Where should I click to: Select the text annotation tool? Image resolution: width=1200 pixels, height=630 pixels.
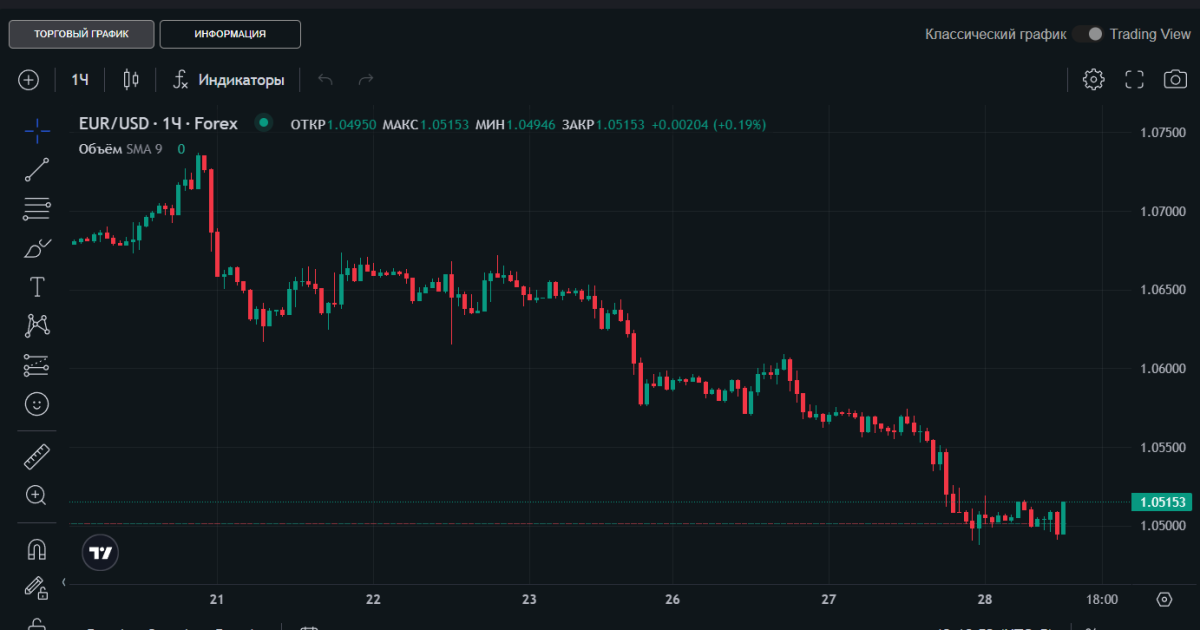tap(37, 287)
